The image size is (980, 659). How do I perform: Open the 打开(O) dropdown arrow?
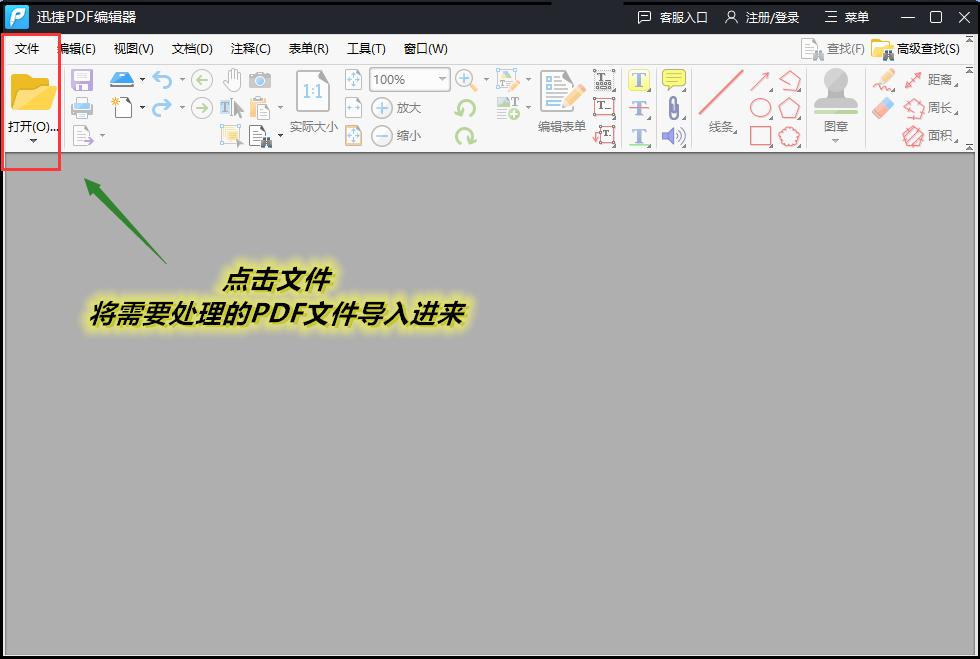31,140
